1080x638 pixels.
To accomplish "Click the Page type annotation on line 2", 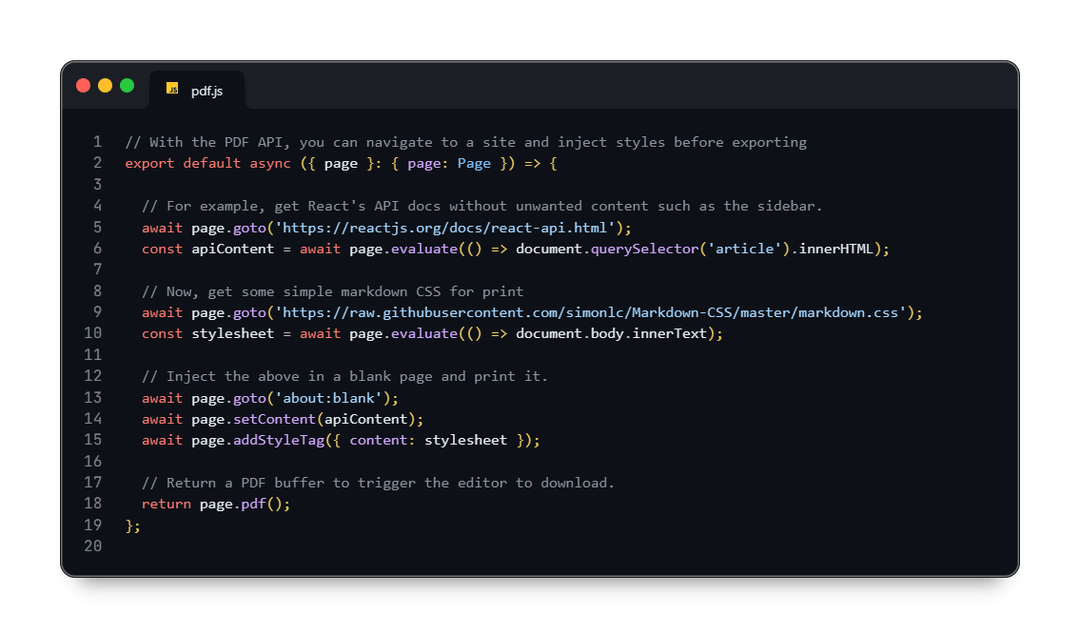I will click(474, 163).
